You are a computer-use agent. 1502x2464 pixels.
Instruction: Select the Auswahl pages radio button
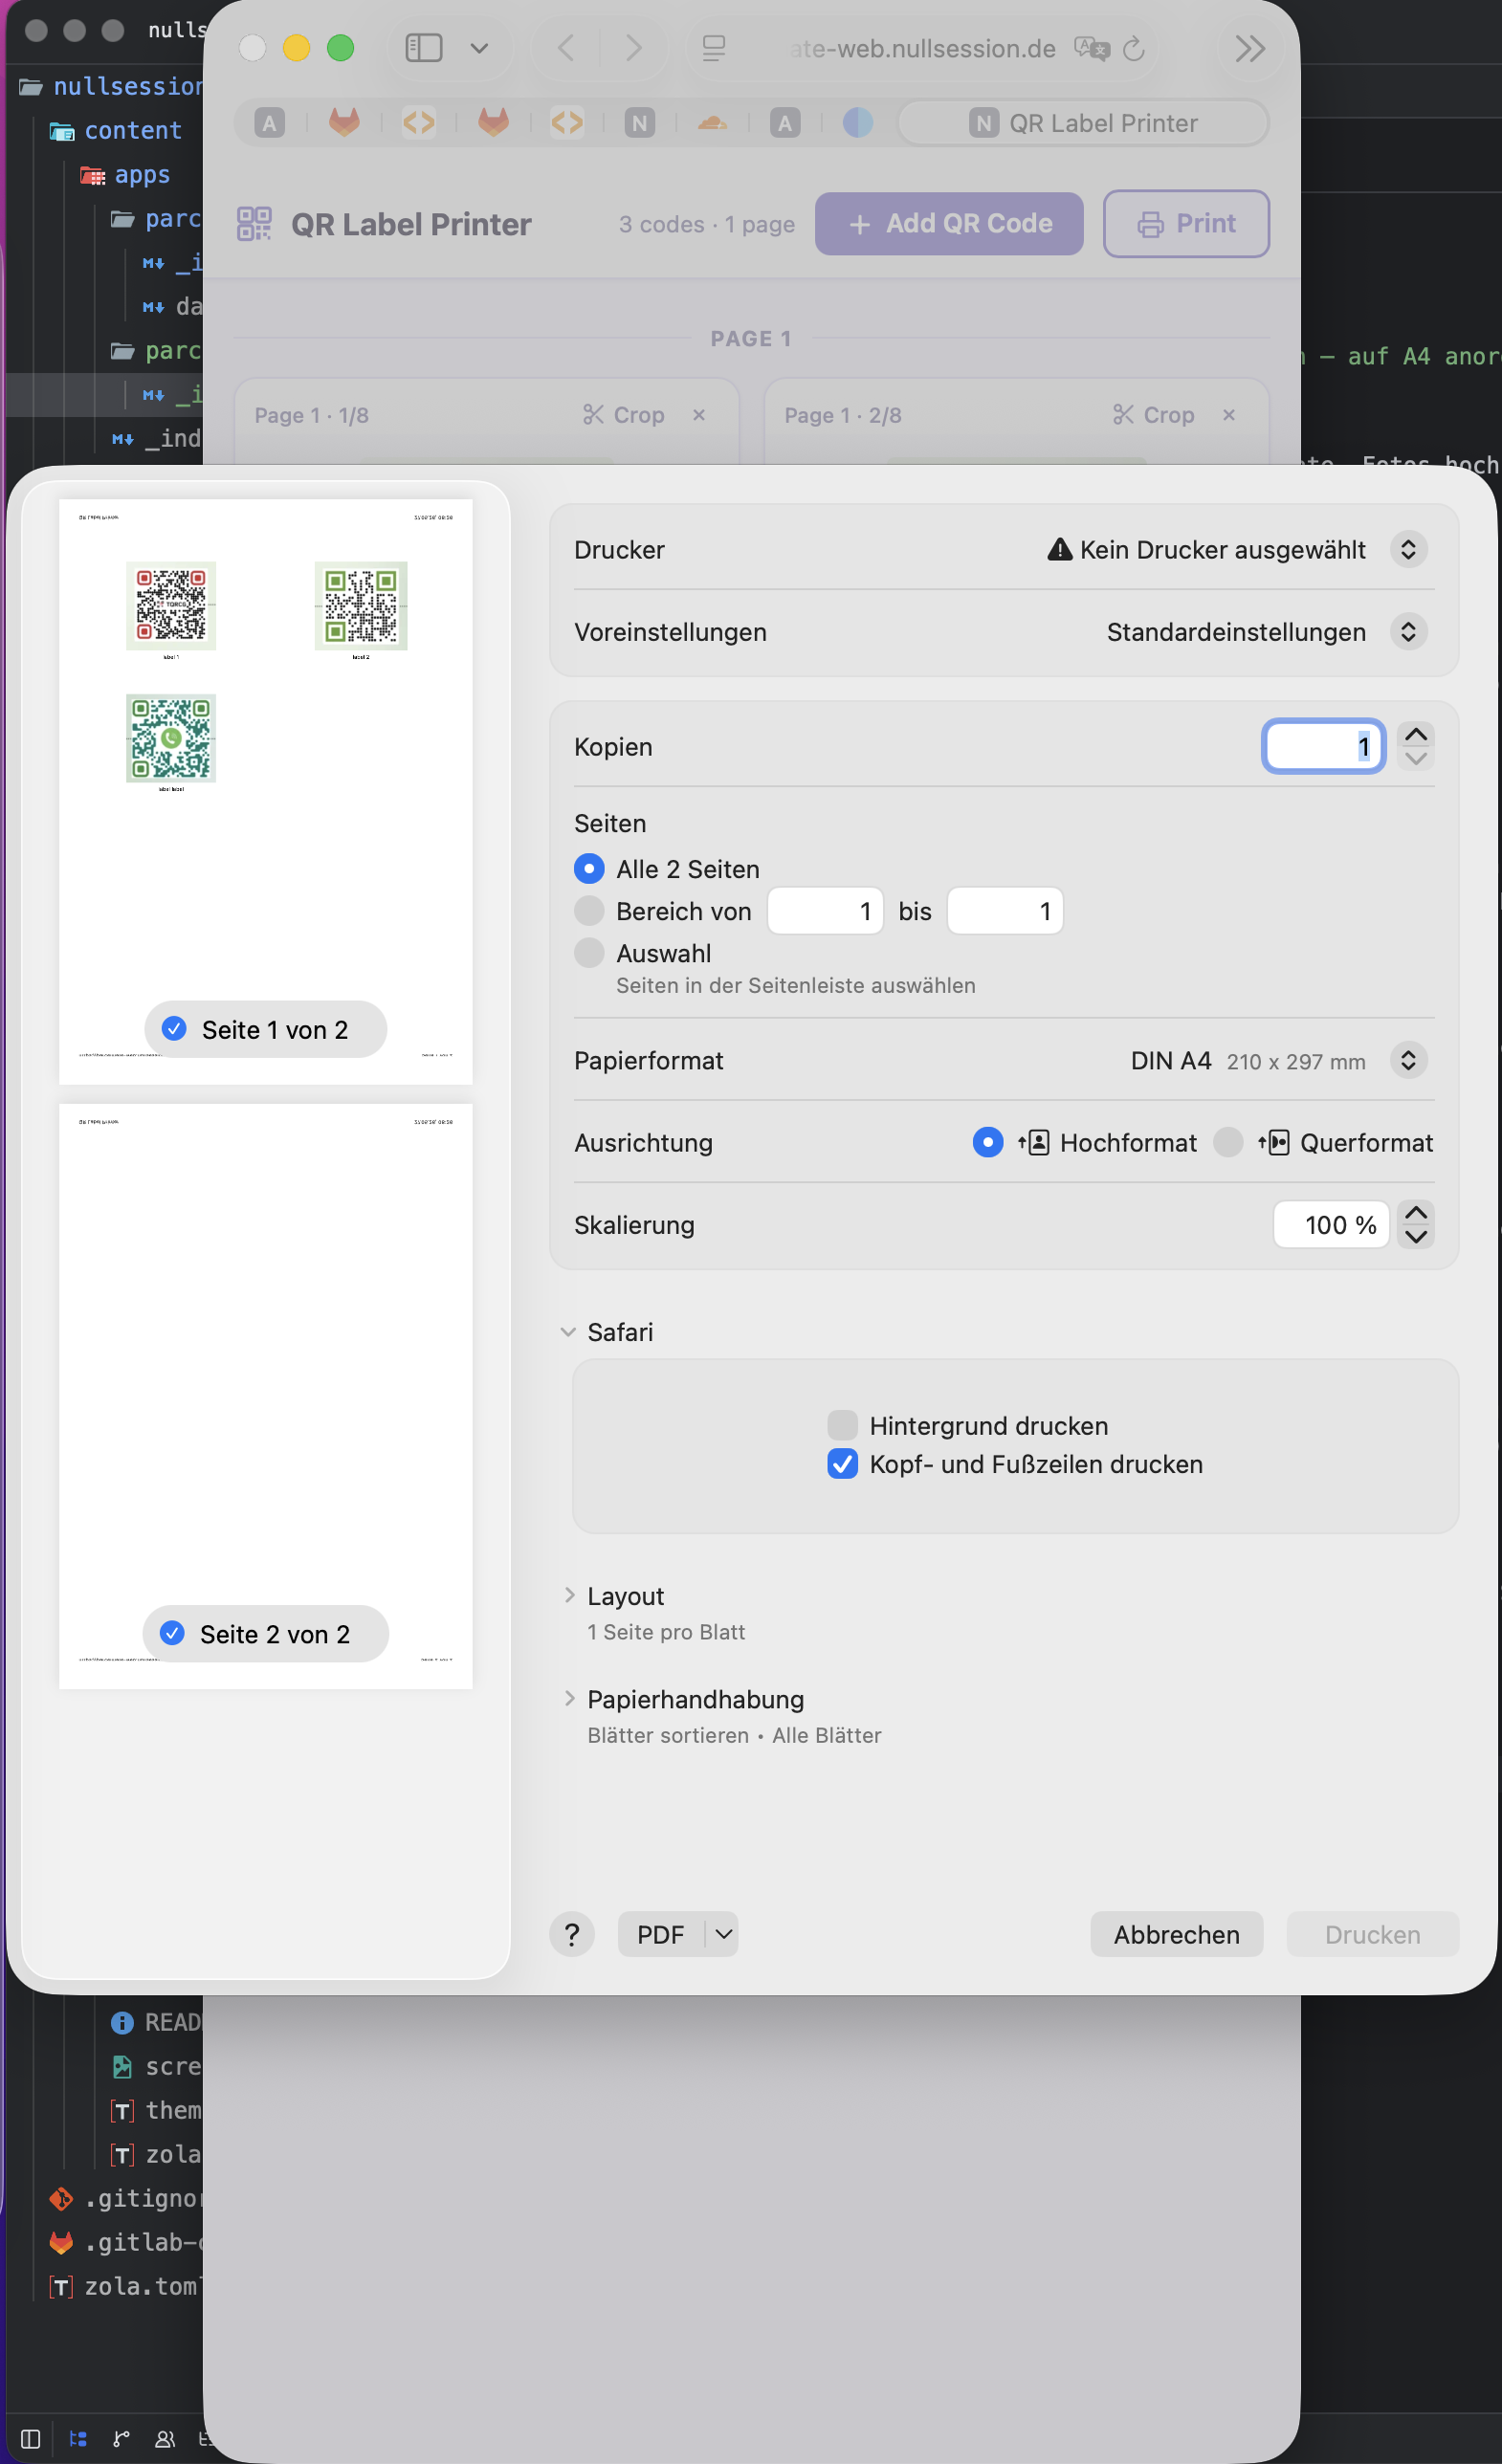(589, 952)
